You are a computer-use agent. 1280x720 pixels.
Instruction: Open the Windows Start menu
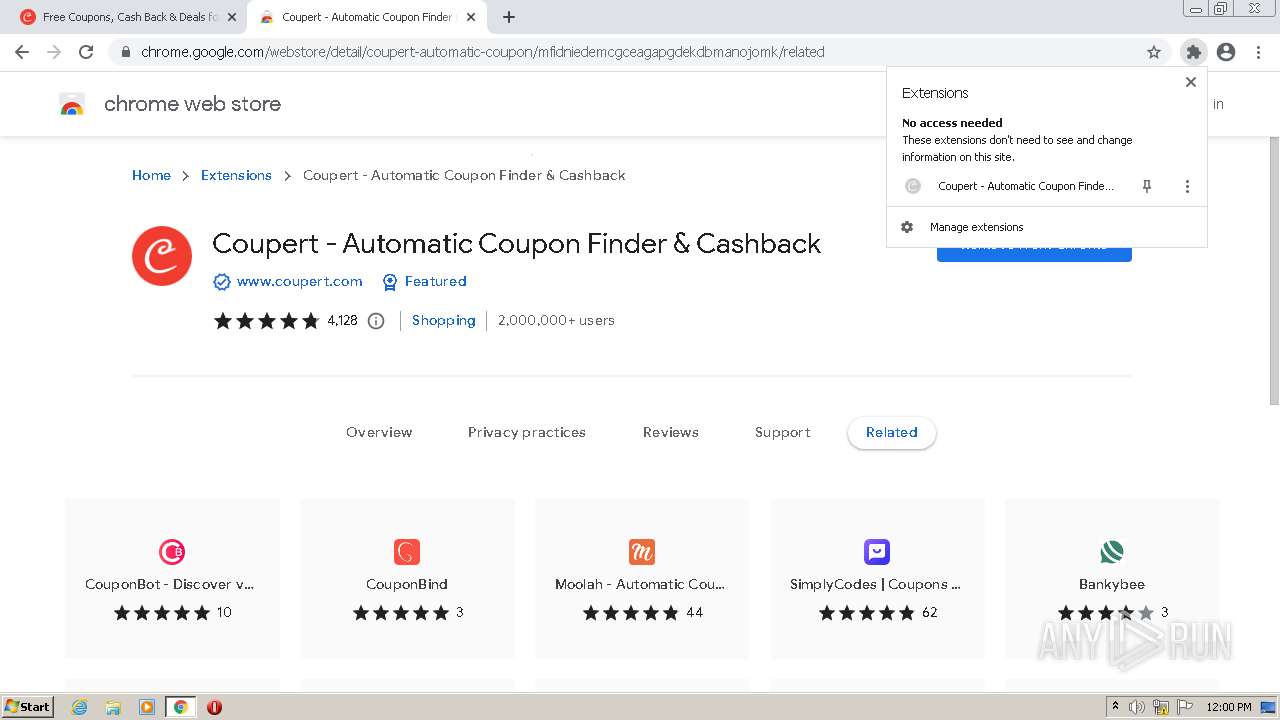pyautogui.click(x=27, y=707)
